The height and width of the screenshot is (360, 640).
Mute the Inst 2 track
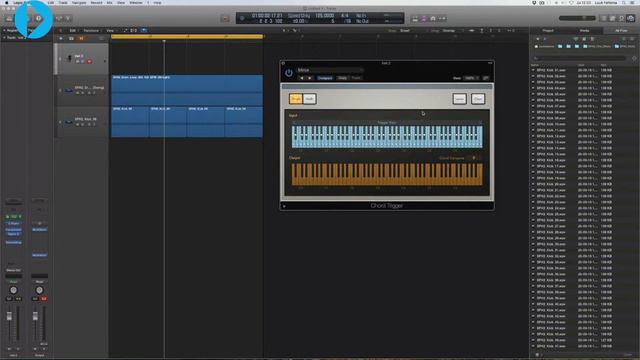click(77, 62)
